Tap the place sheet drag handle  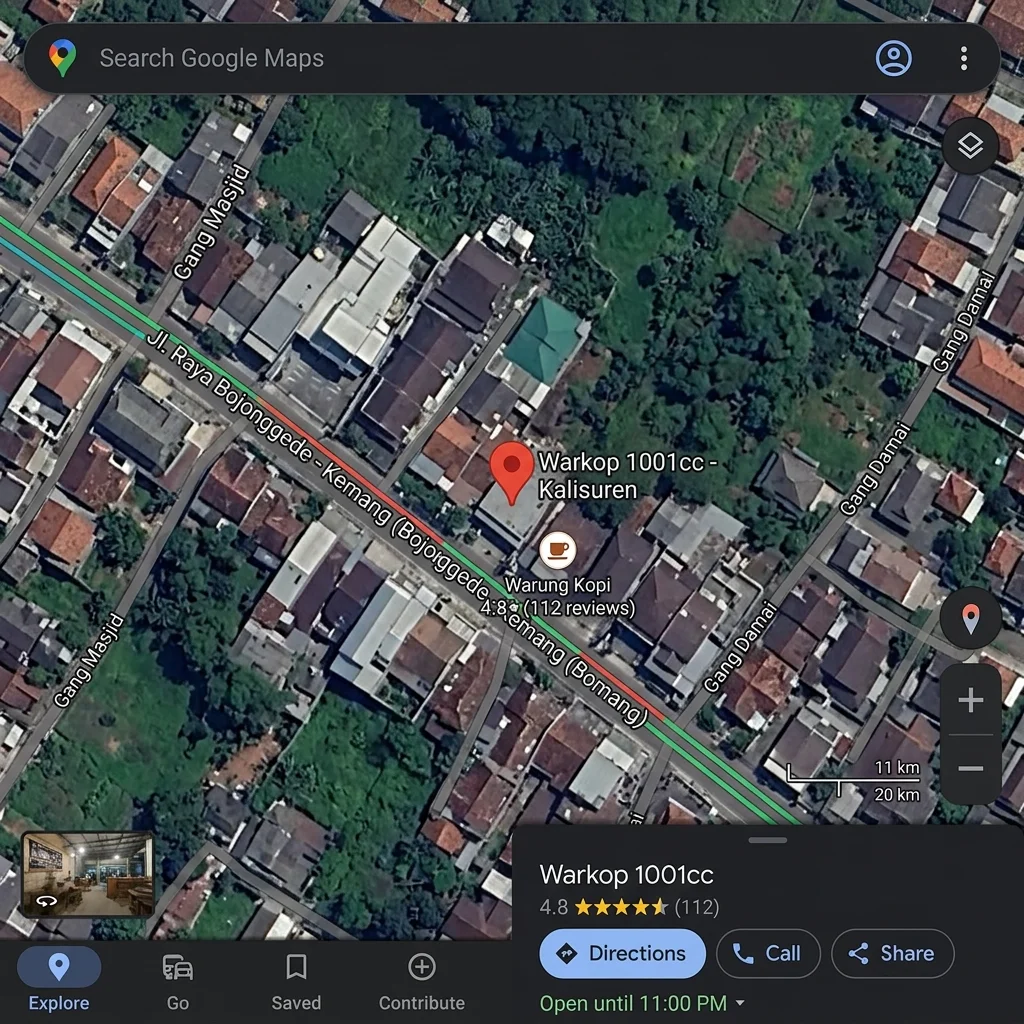click(x=767, y=840)
